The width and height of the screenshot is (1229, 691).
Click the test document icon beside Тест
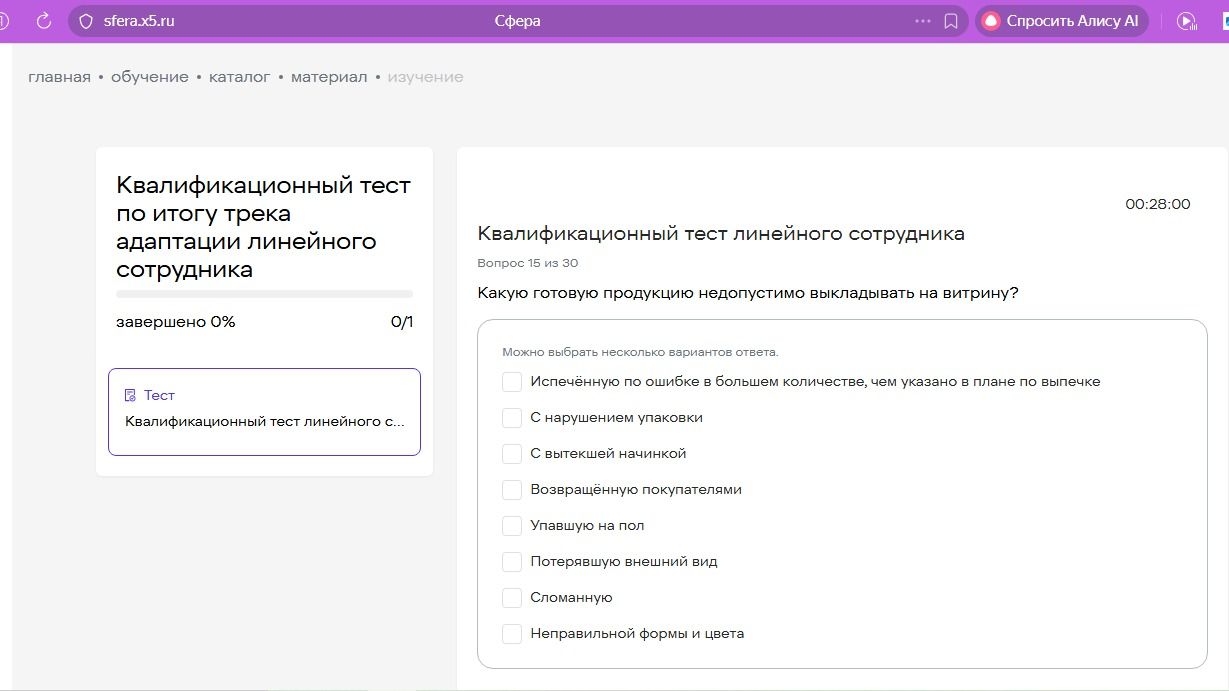130,395
